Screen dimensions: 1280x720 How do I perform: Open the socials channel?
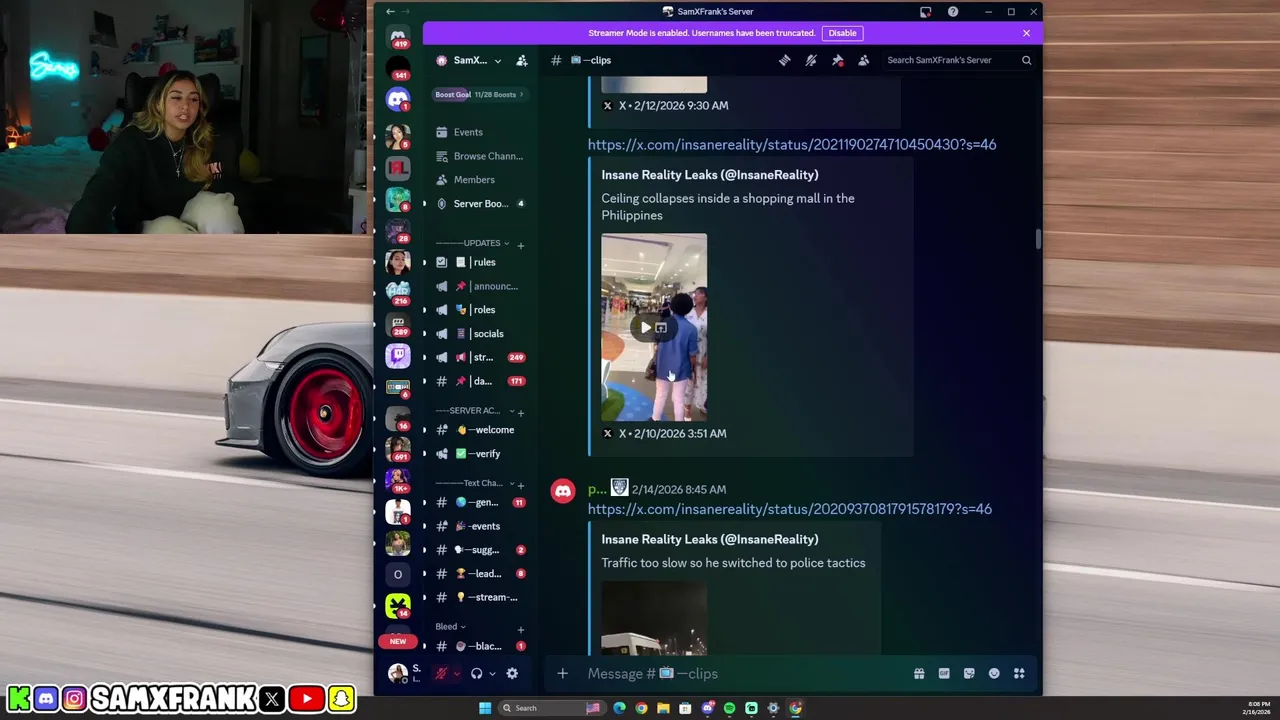pos(480,334)
